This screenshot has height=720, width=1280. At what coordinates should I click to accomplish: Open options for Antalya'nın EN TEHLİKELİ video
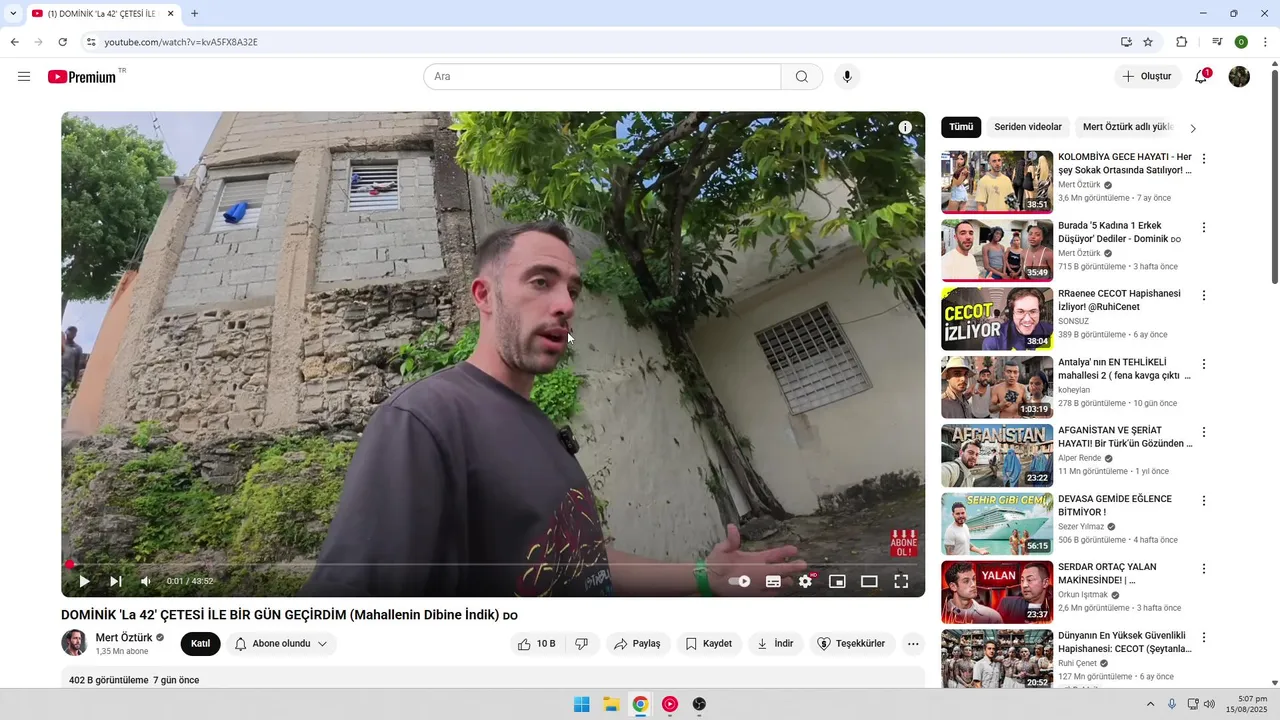[1204, 364]
